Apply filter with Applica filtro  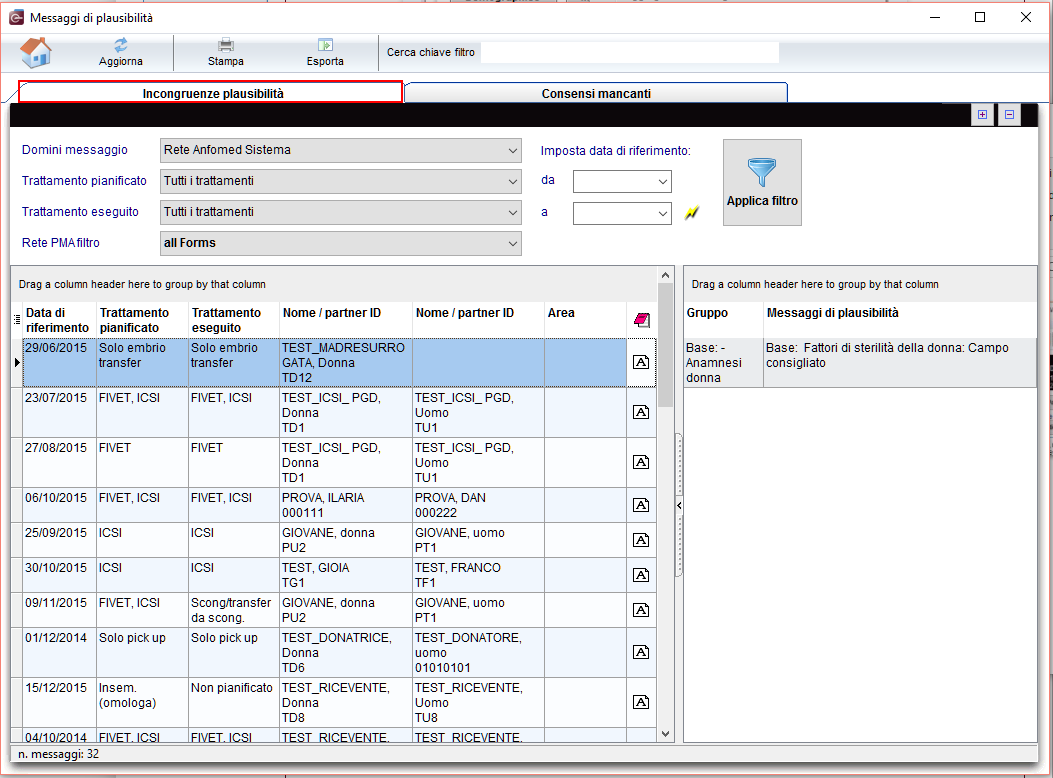762,183
